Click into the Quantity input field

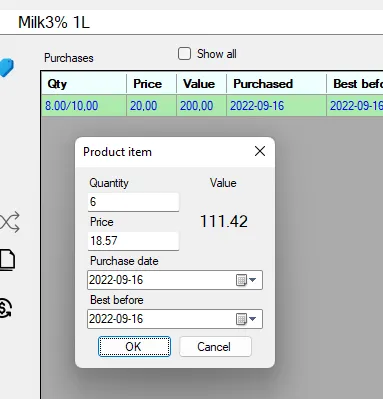[133, 202]
